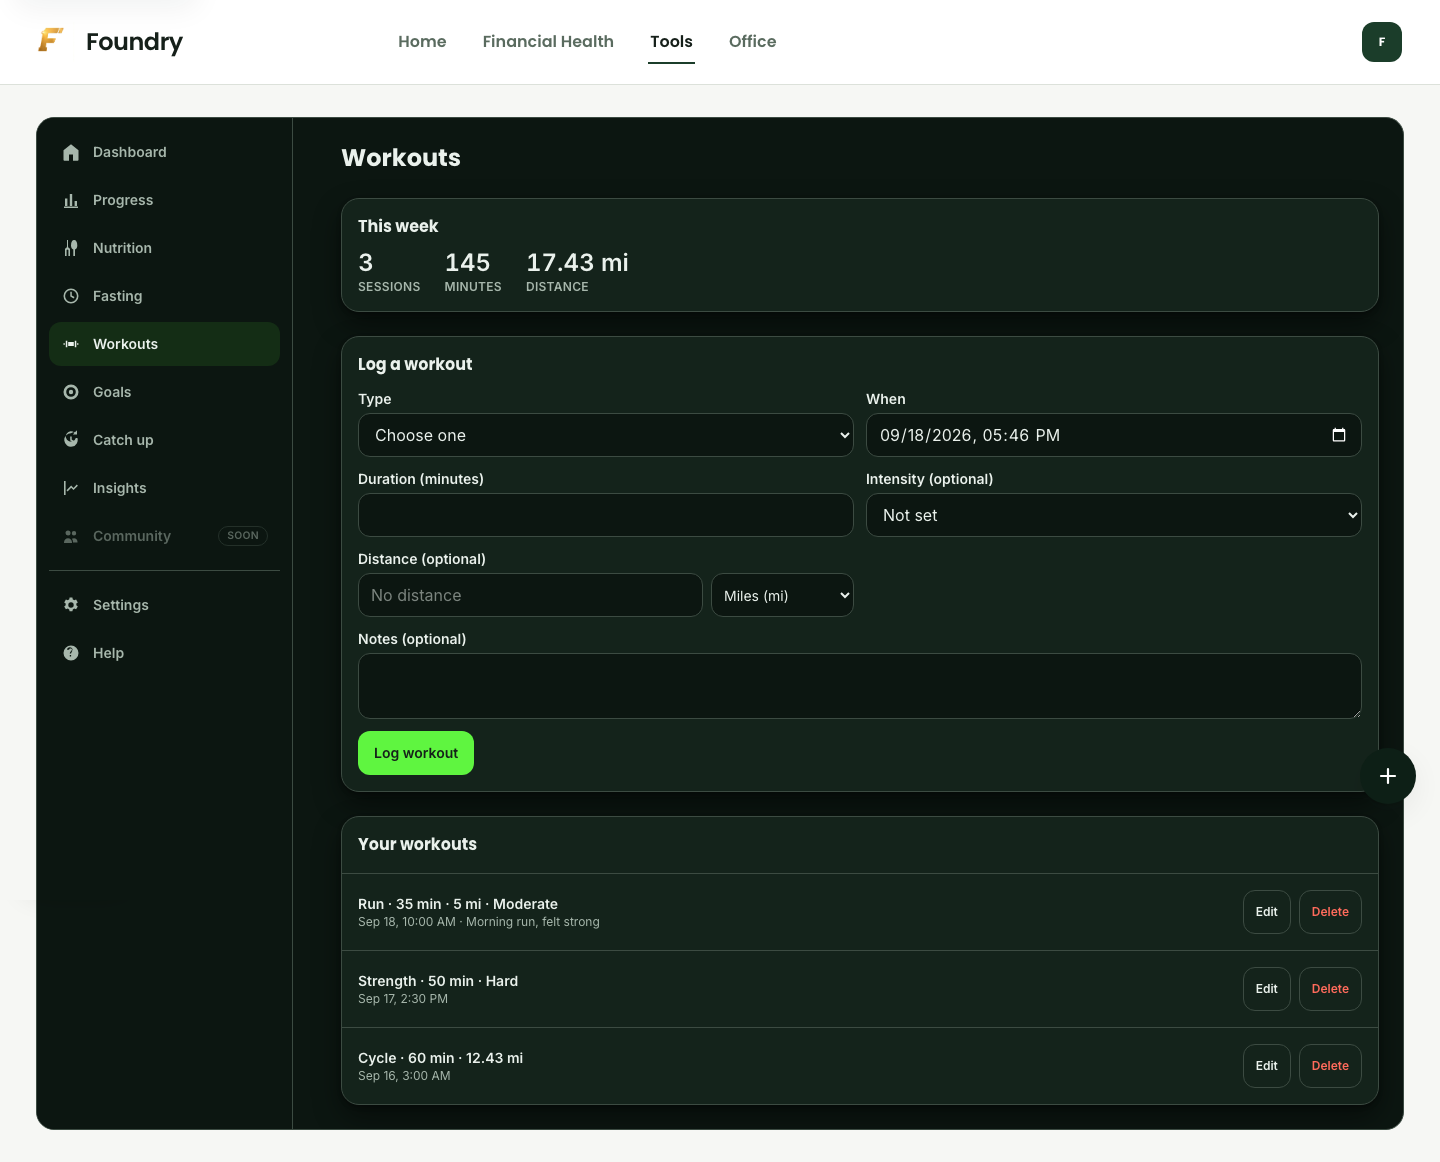Click the Foundry brand name
Viewport: 1440px width, 1162px height.
click(134, 42)
